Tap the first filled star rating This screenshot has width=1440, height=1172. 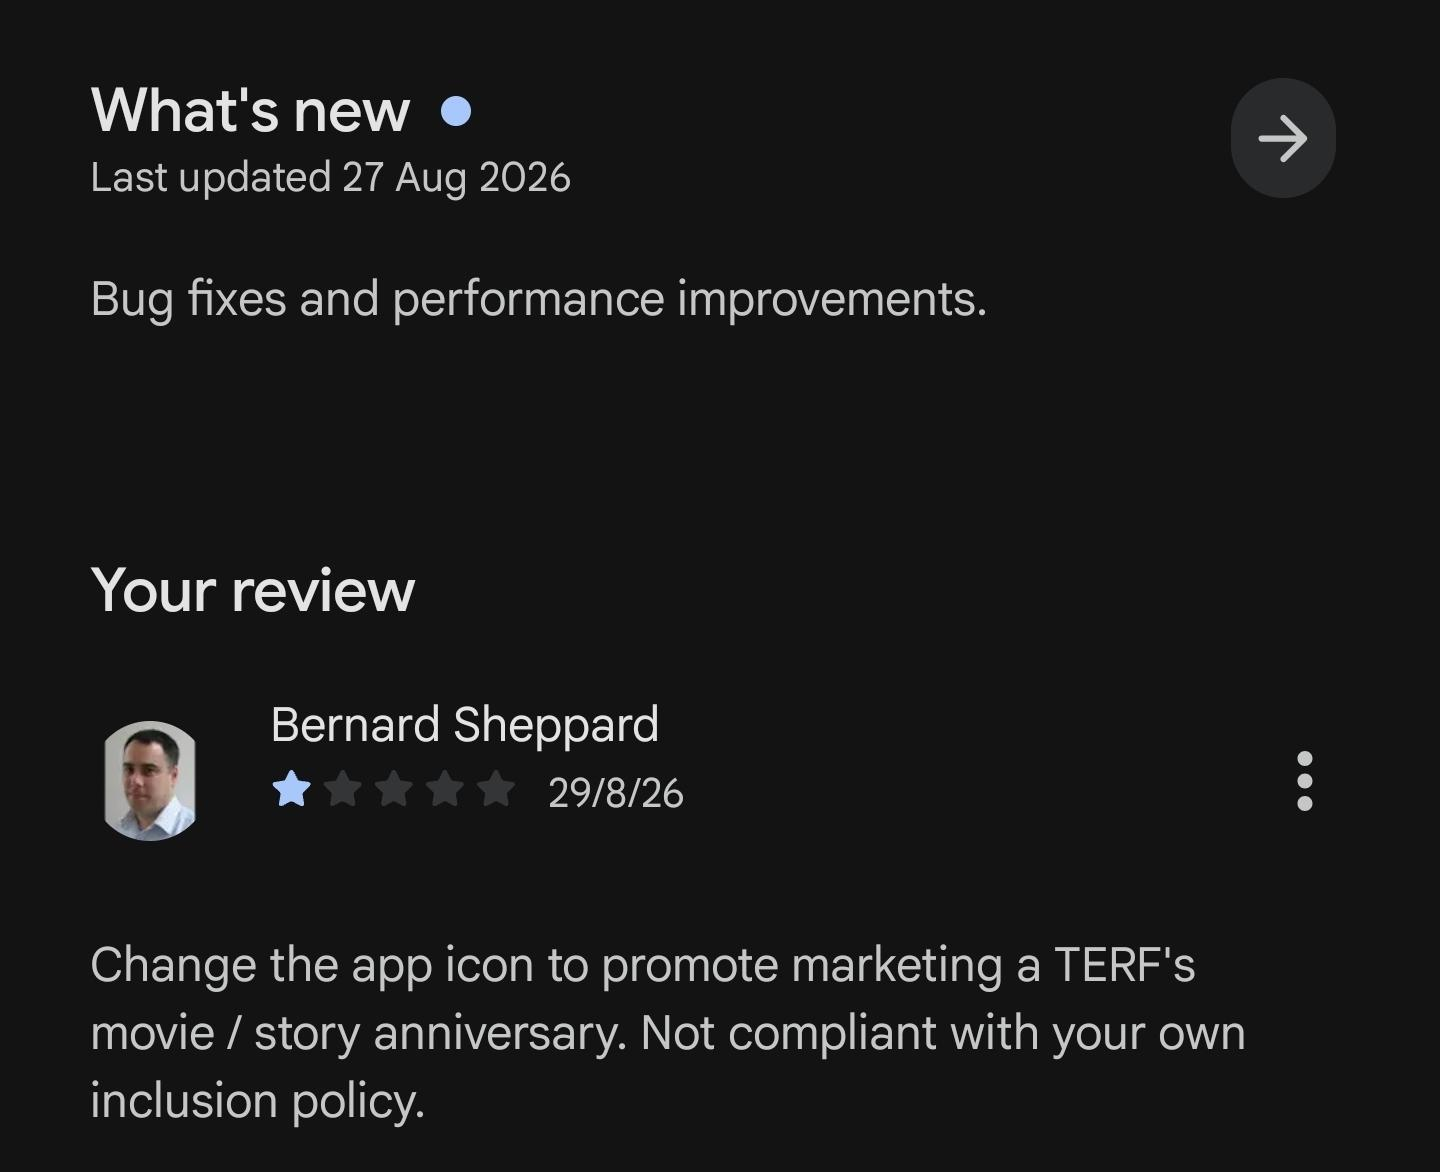point(291,790)
